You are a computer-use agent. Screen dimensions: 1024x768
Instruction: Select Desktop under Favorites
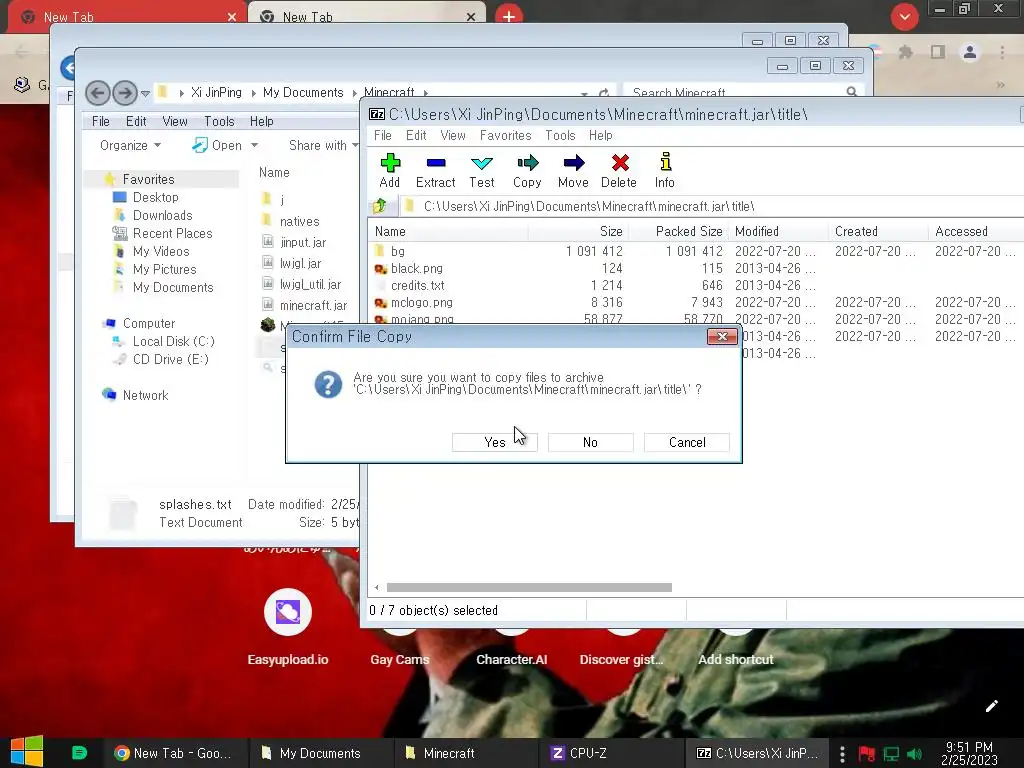pos(155,197)
